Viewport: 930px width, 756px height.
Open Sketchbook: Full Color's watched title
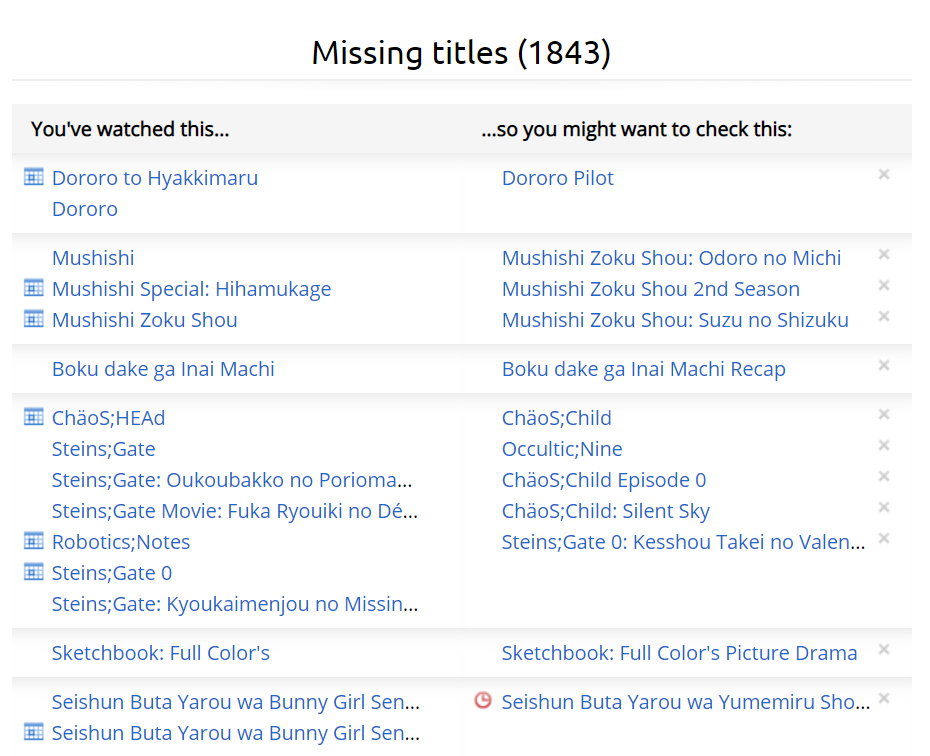[x=161, y=653]
